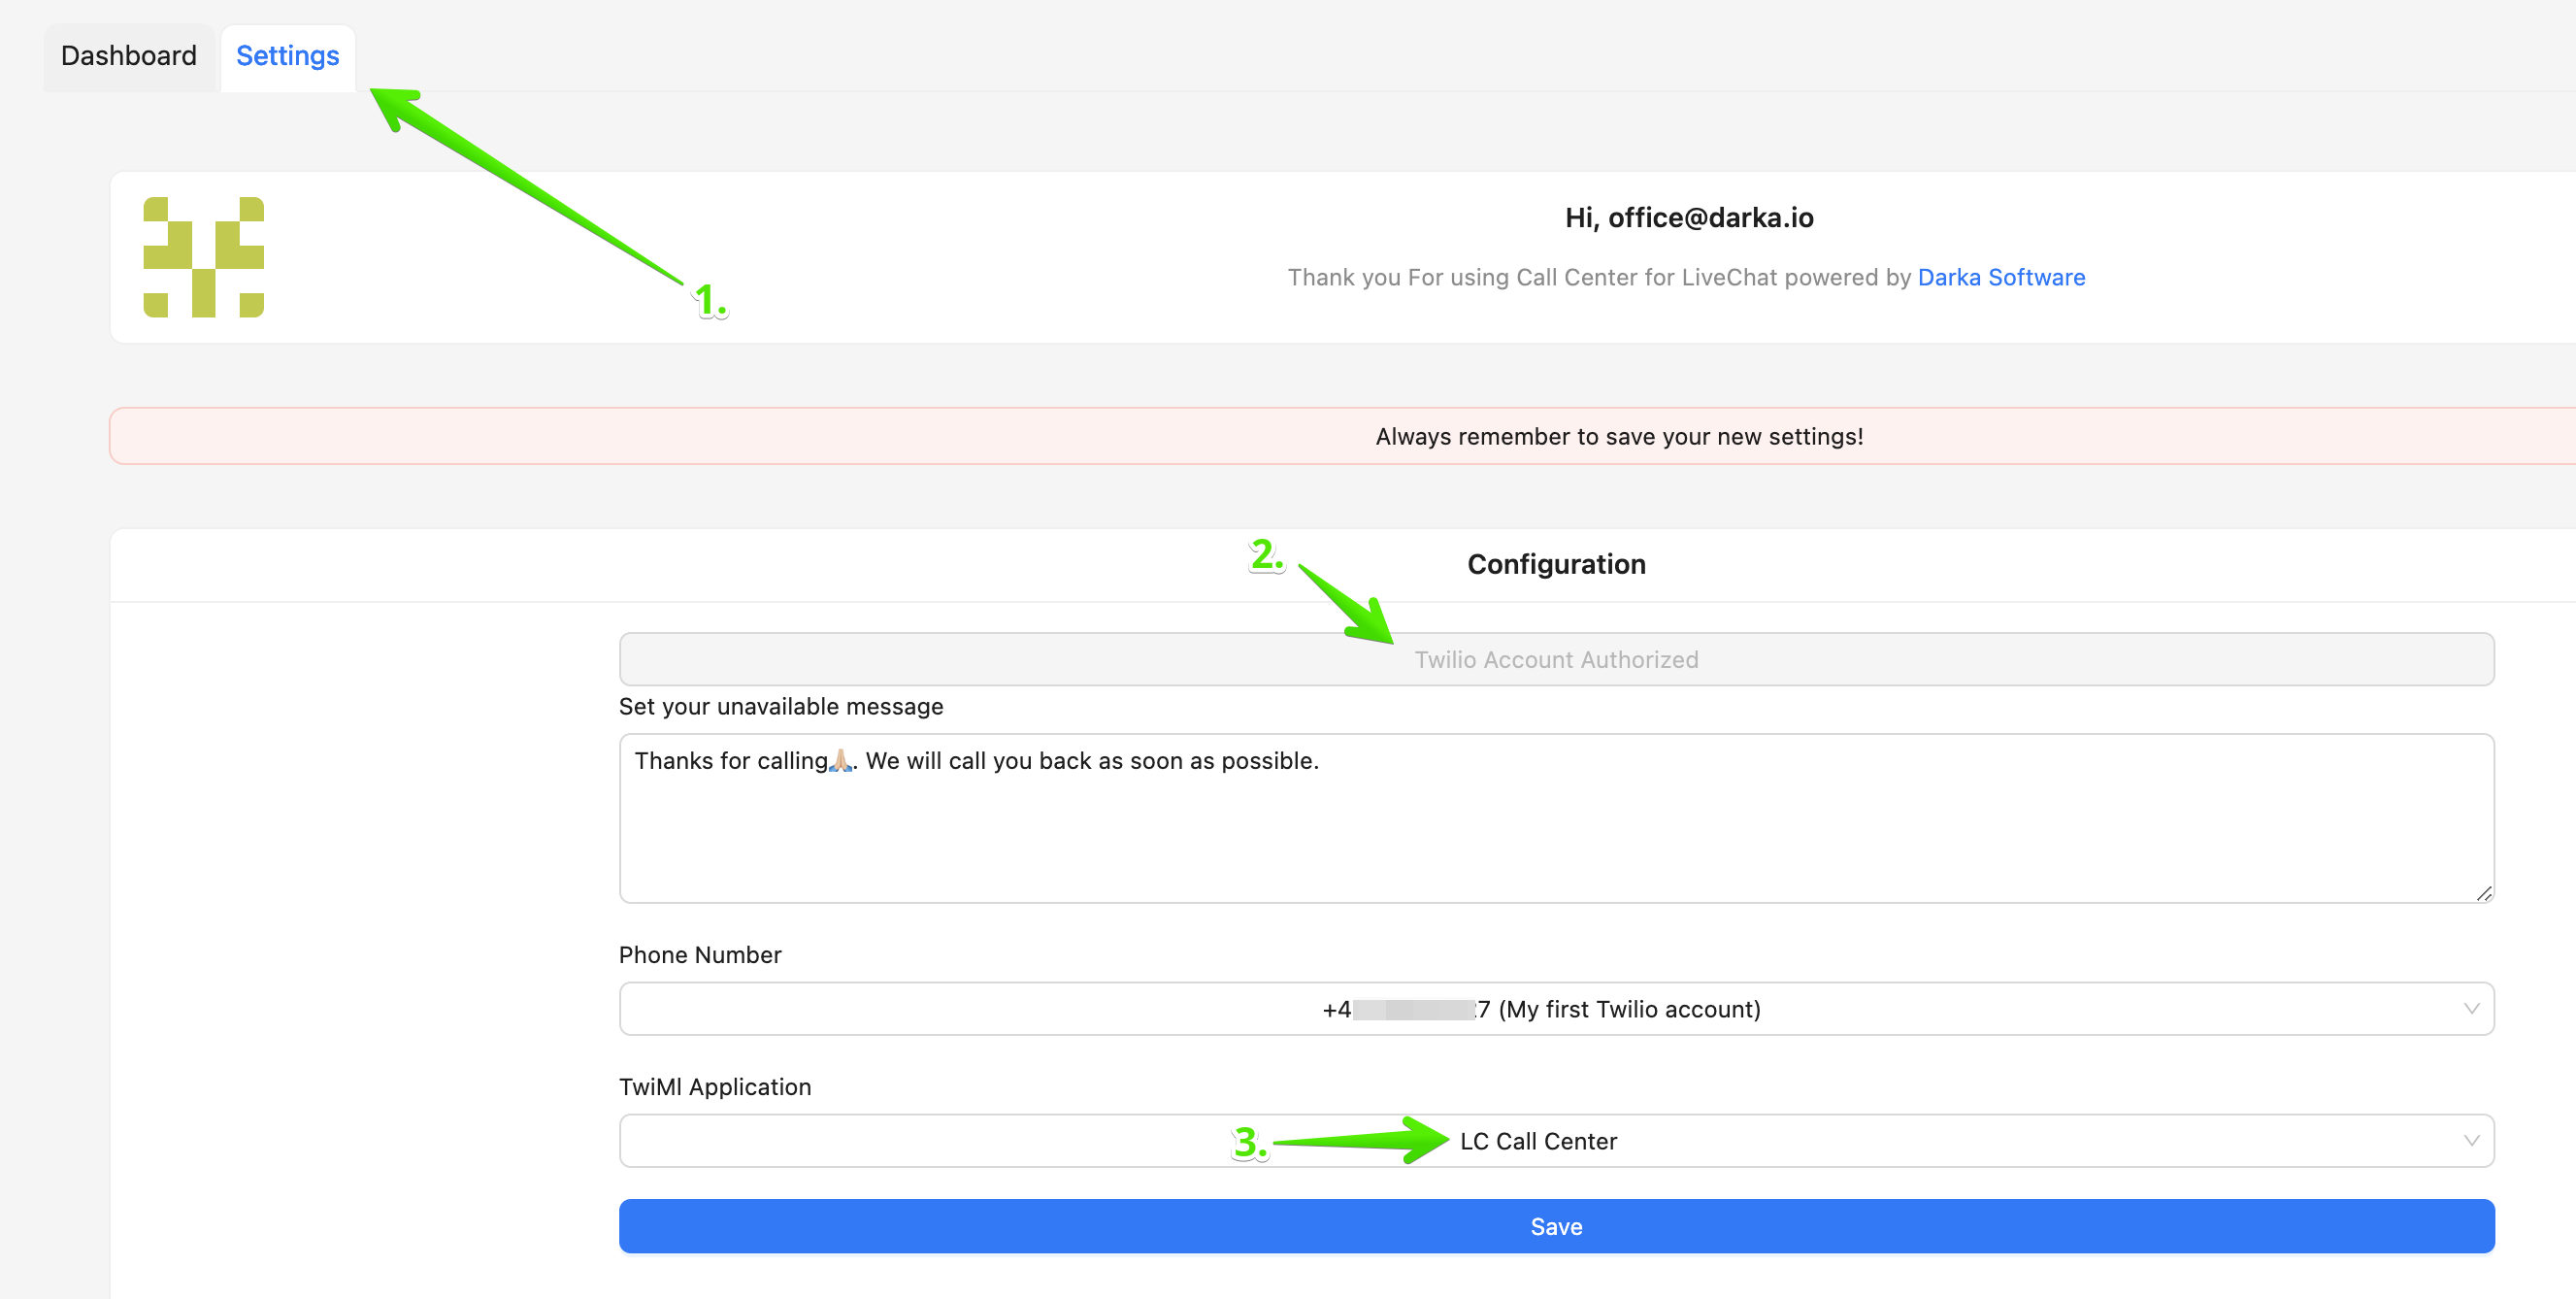Click the Darka Software app logo
Screen dimensions: 2576x1299
point(204,258)
